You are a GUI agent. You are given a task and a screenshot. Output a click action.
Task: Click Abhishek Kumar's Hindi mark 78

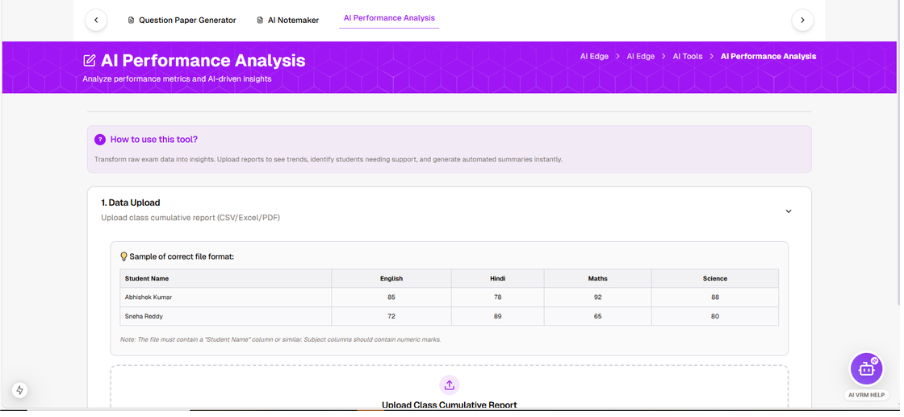[x=498, y=298]
